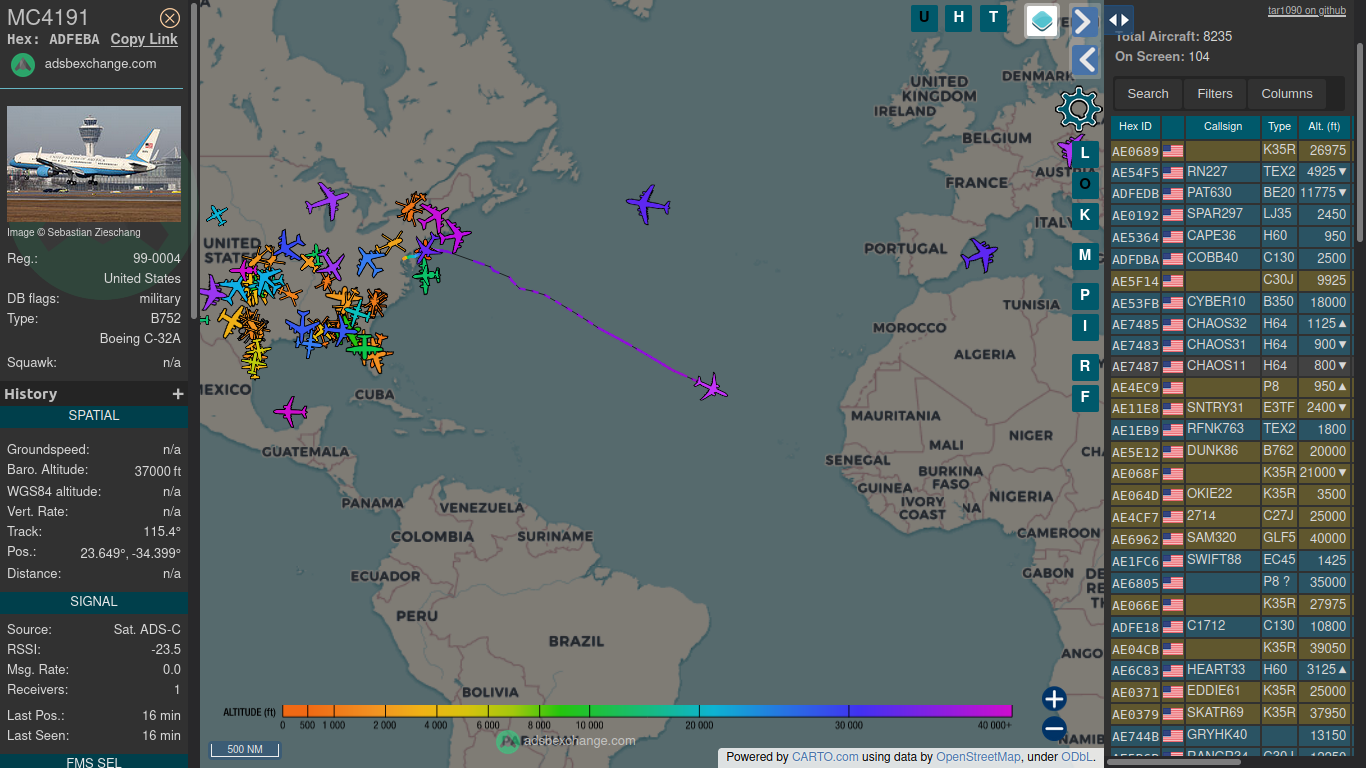Open the settings gear icon
This screenshot has width=1366, height=768.
pyautogui.click(x=1078, y=107)
